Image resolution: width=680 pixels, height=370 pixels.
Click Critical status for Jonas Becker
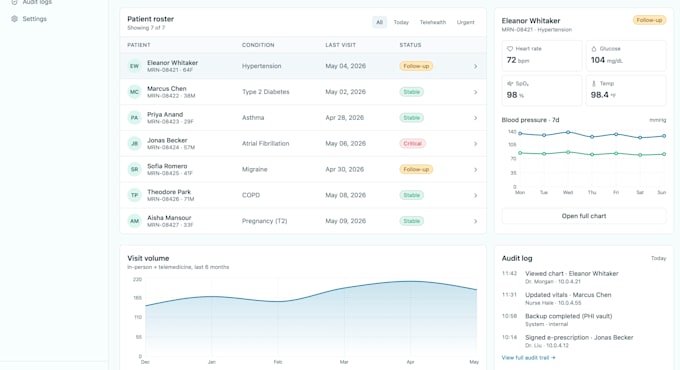[x=412, y=144]
